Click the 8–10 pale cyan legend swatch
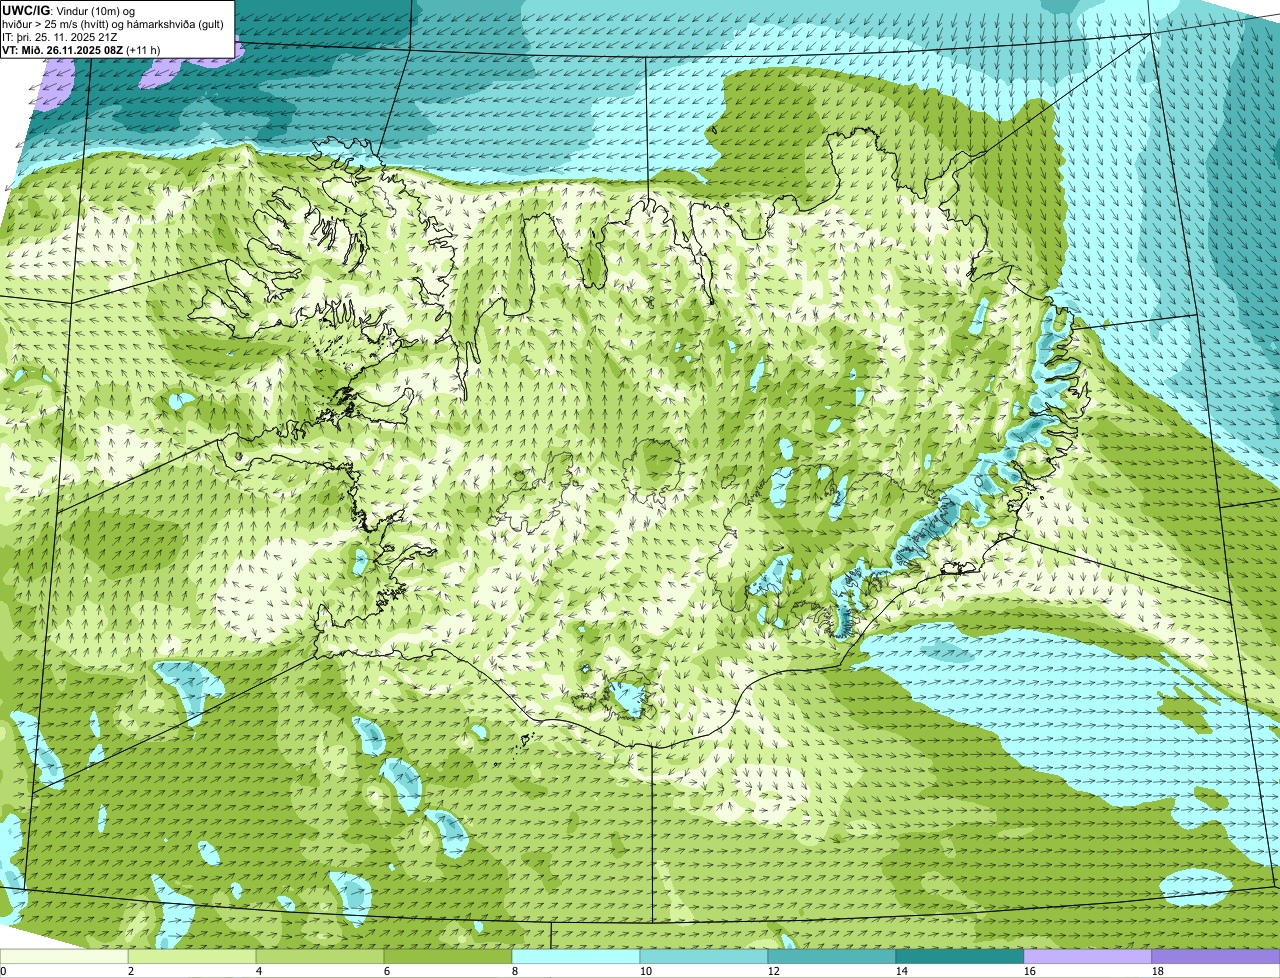The height and width of the screenshot is (978, 1280). click(576, 957)
